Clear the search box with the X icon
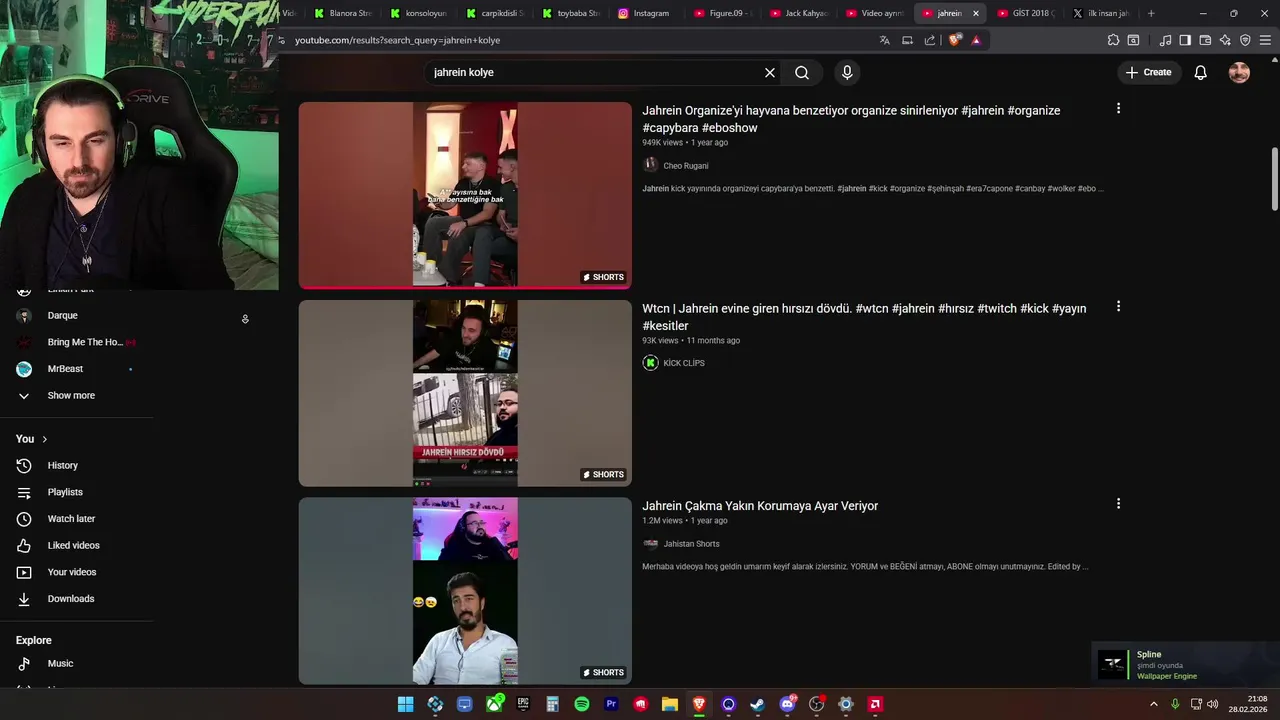1280x720 pixels. [770, 72]
